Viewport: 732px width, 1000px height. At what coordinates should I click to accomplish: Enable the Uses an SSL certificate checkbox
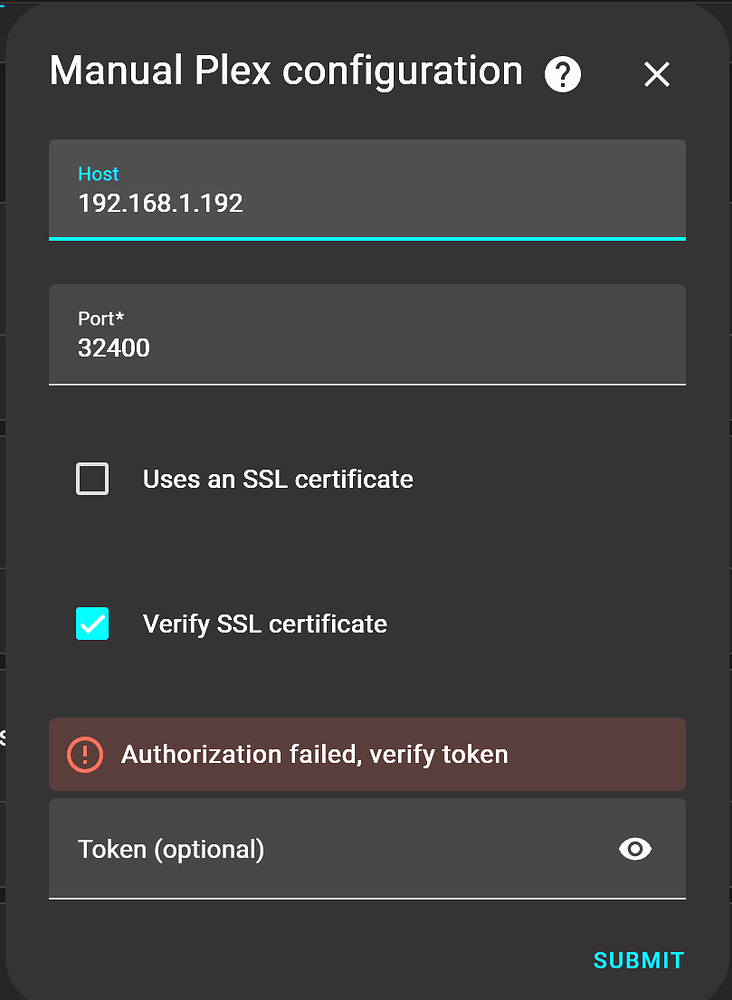(92, 479)
